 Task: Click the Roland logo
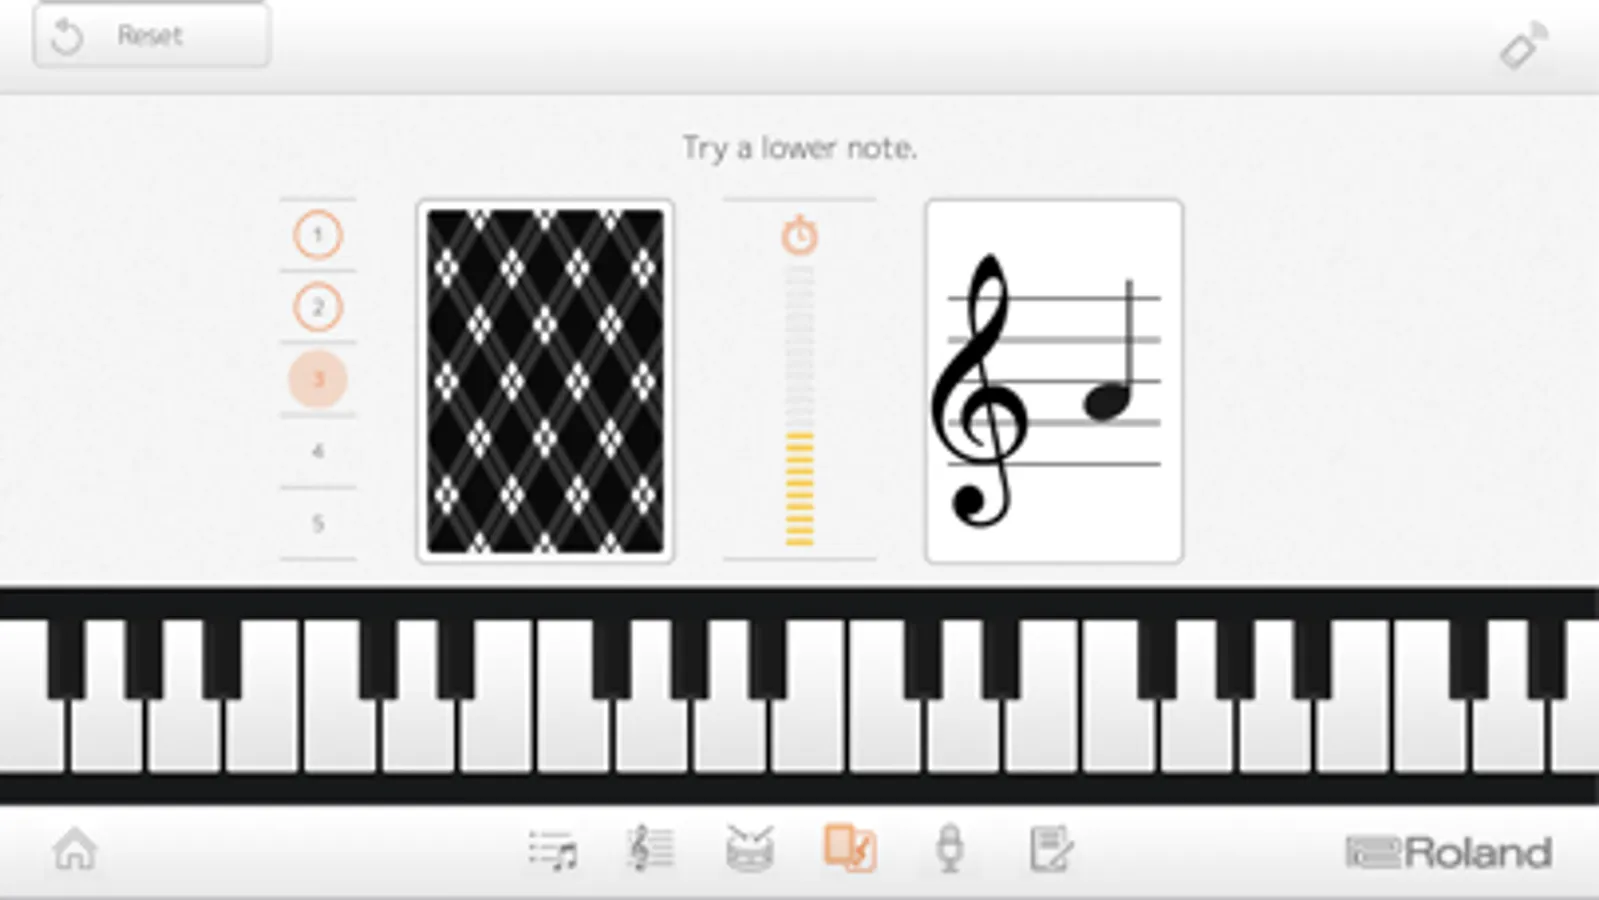(1449, 853)
